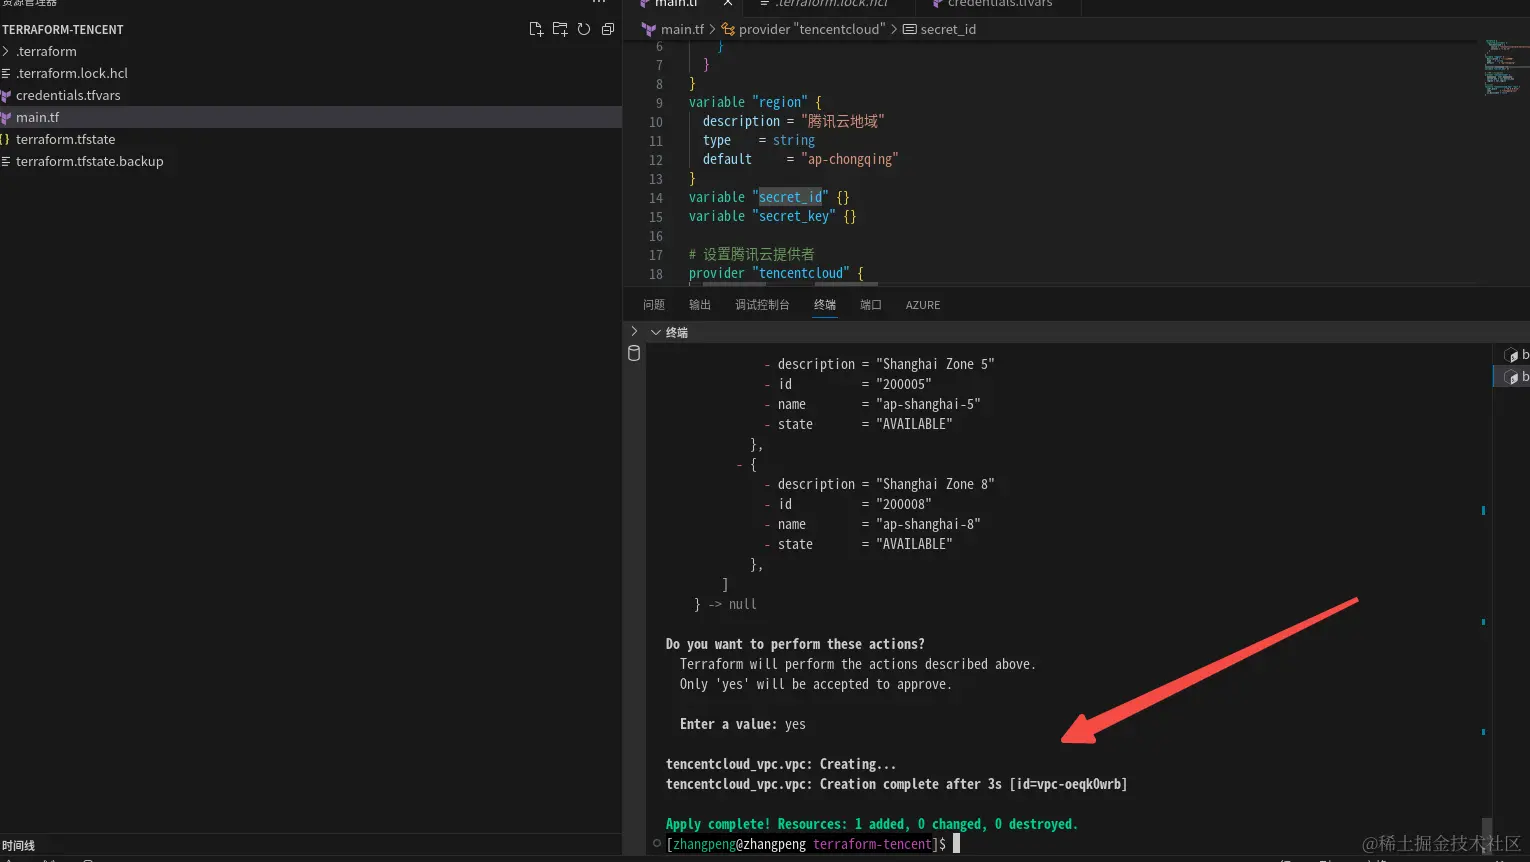Click the "腾讯云地域" description string

[843, 121]
